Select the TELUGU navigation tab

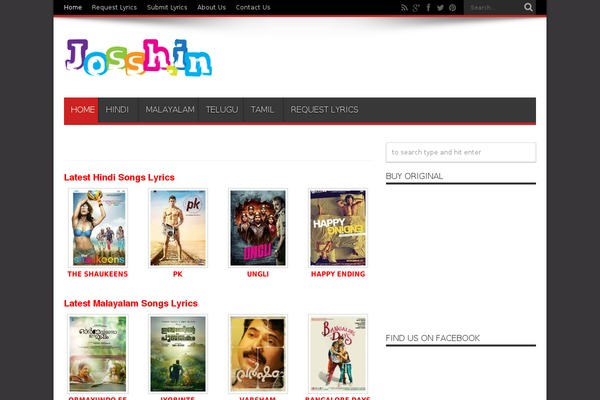tap(222, 110)
